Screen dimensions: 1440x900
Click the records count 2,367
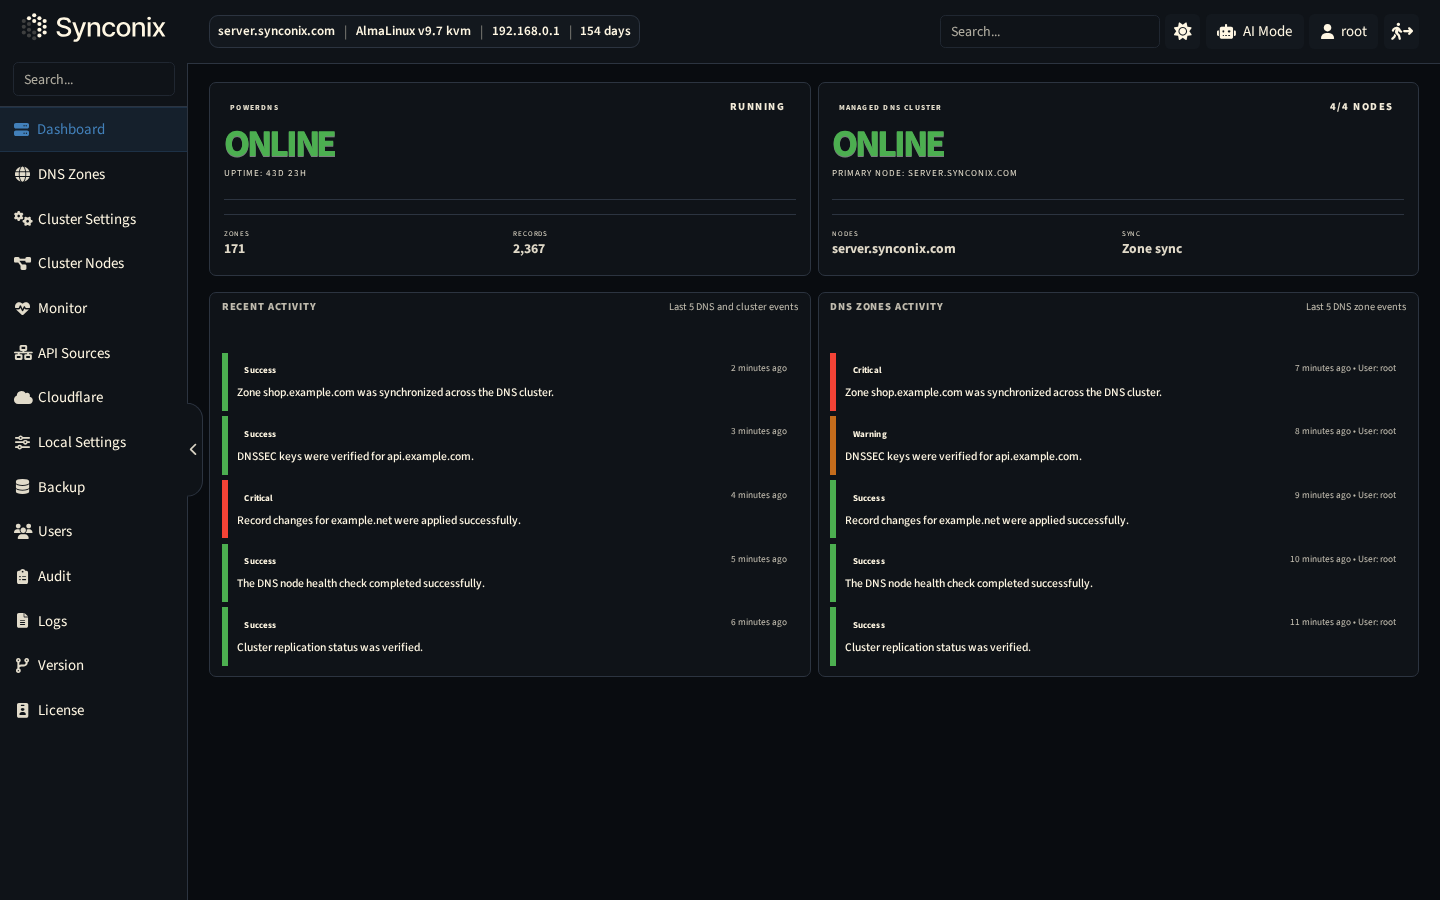529,249
